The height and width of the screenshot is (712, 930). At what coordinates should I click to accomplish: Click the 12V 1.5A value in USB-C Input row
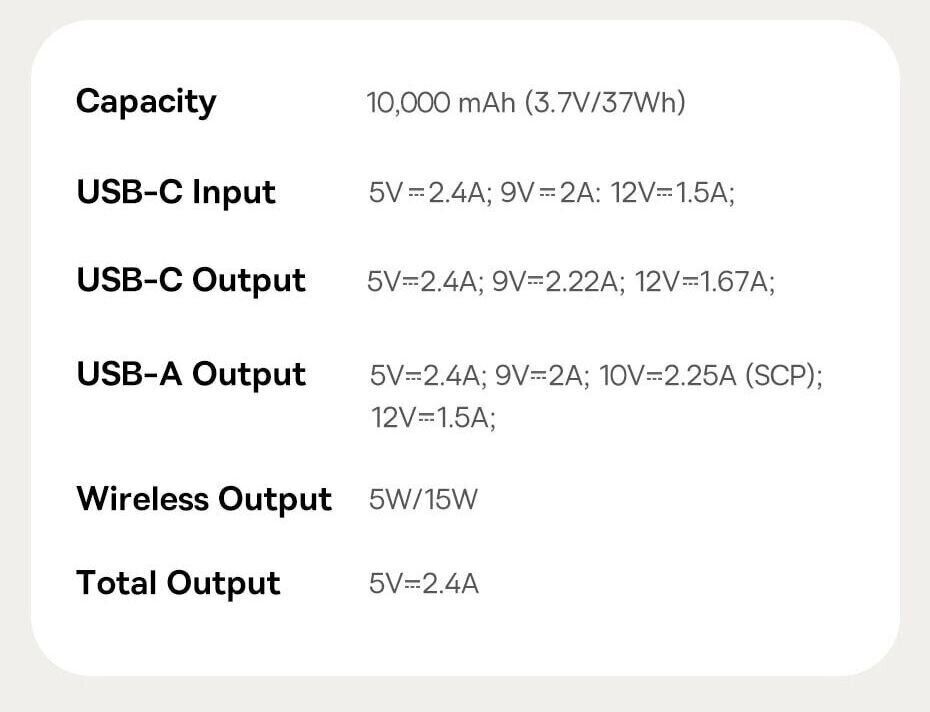pos(673,193)
